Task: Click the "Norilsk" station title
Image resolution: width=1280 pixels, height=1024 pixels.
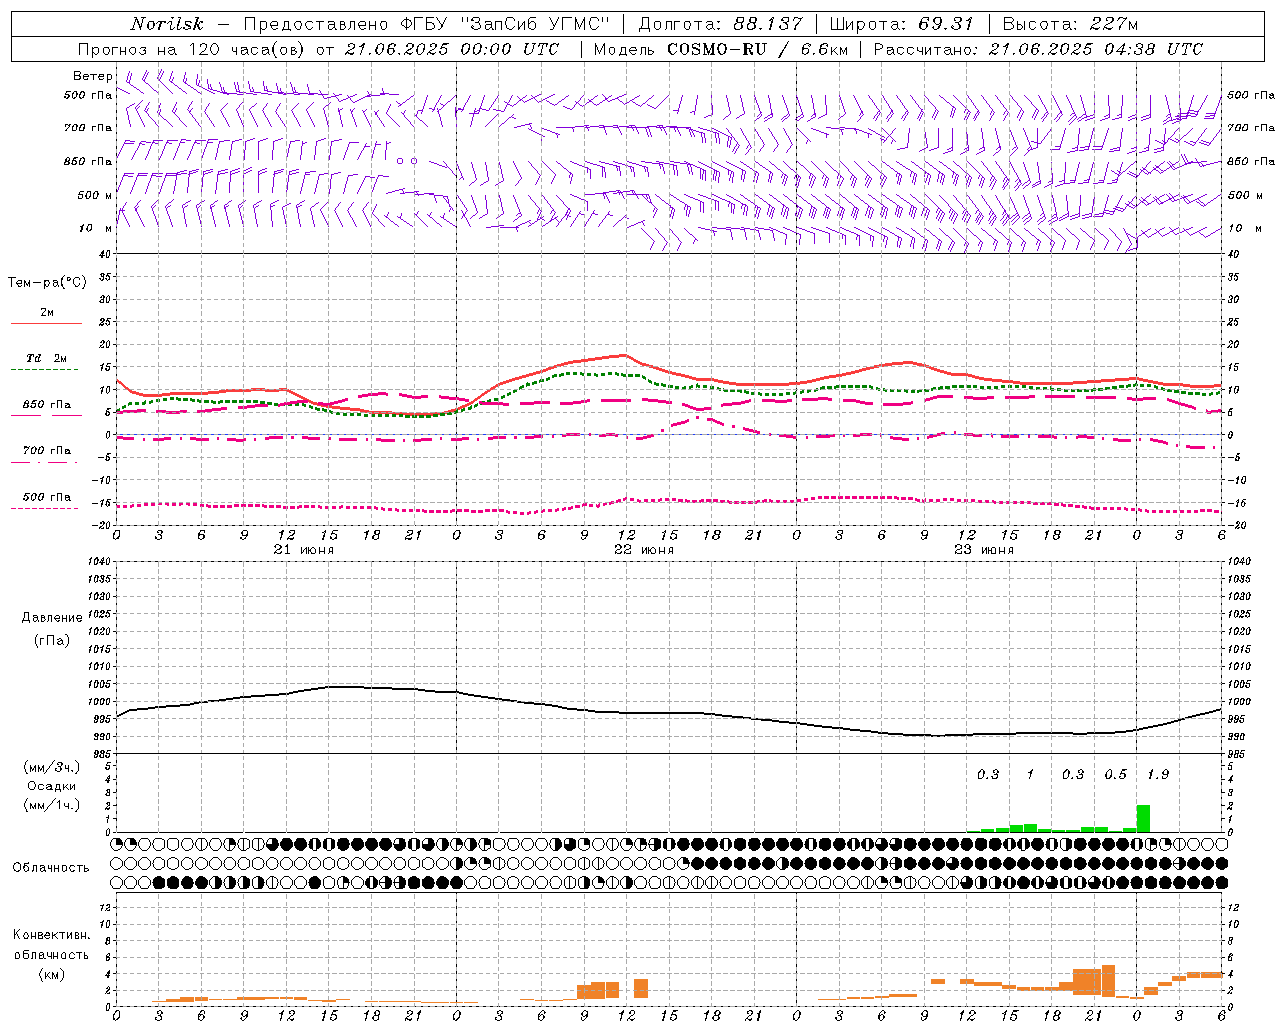Action: click(x=167, y=24)
